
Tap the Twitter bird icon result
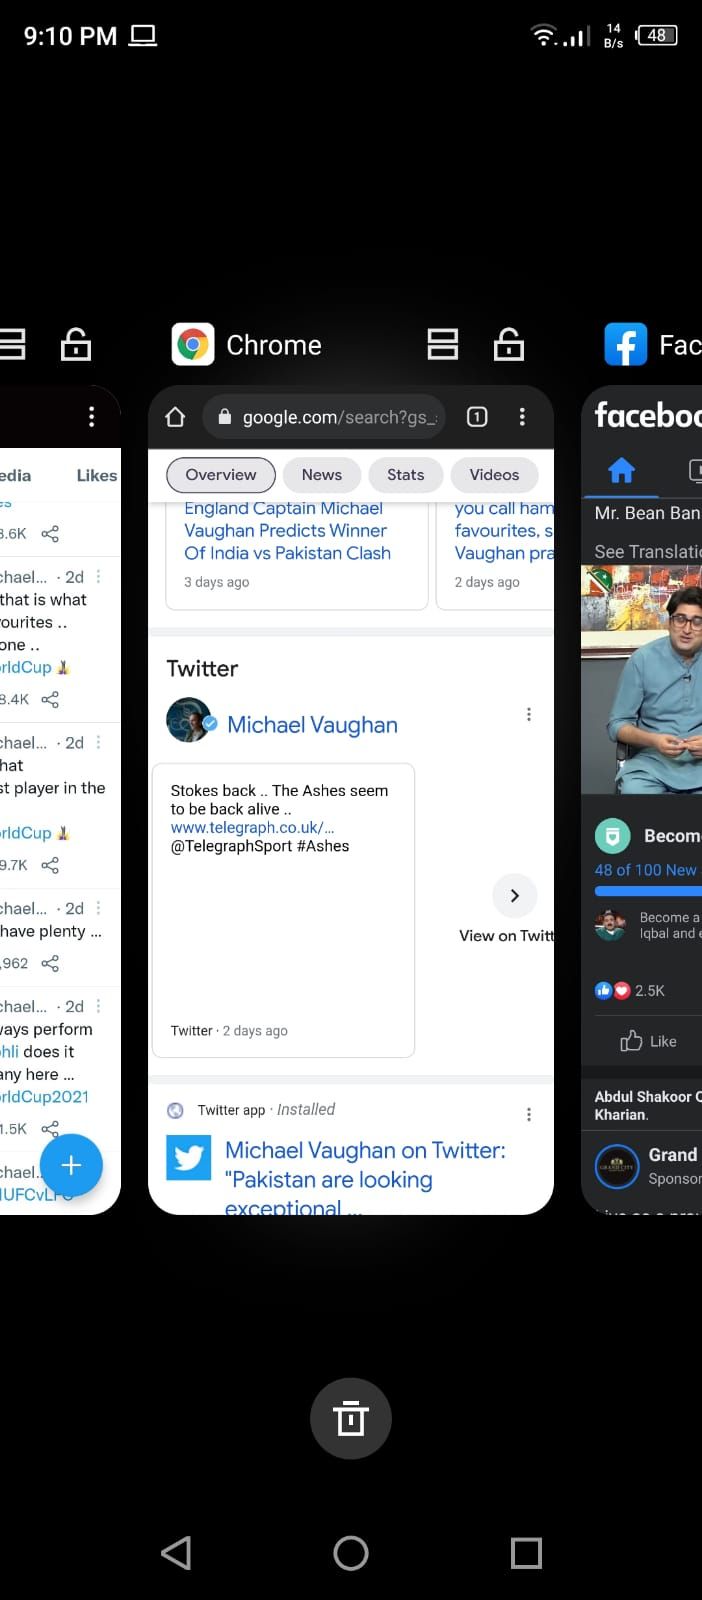point(189,1158)
